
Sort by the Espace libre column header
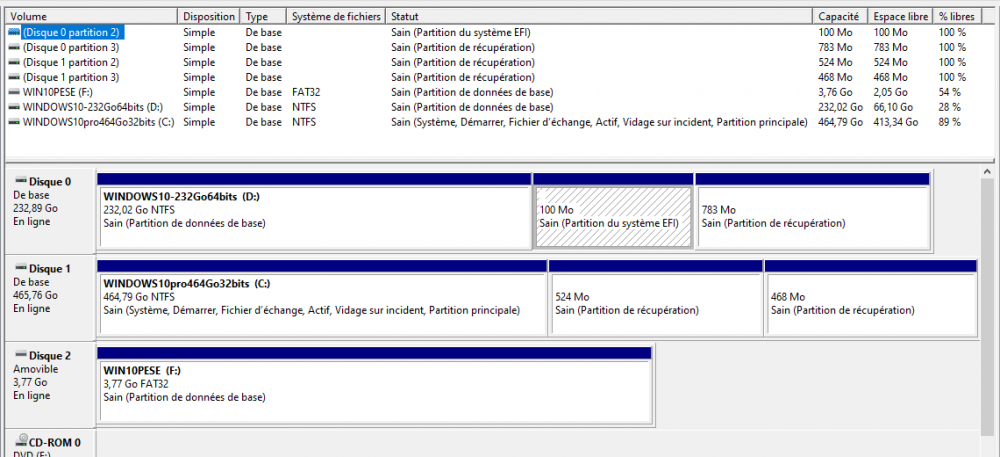[901, 17]
